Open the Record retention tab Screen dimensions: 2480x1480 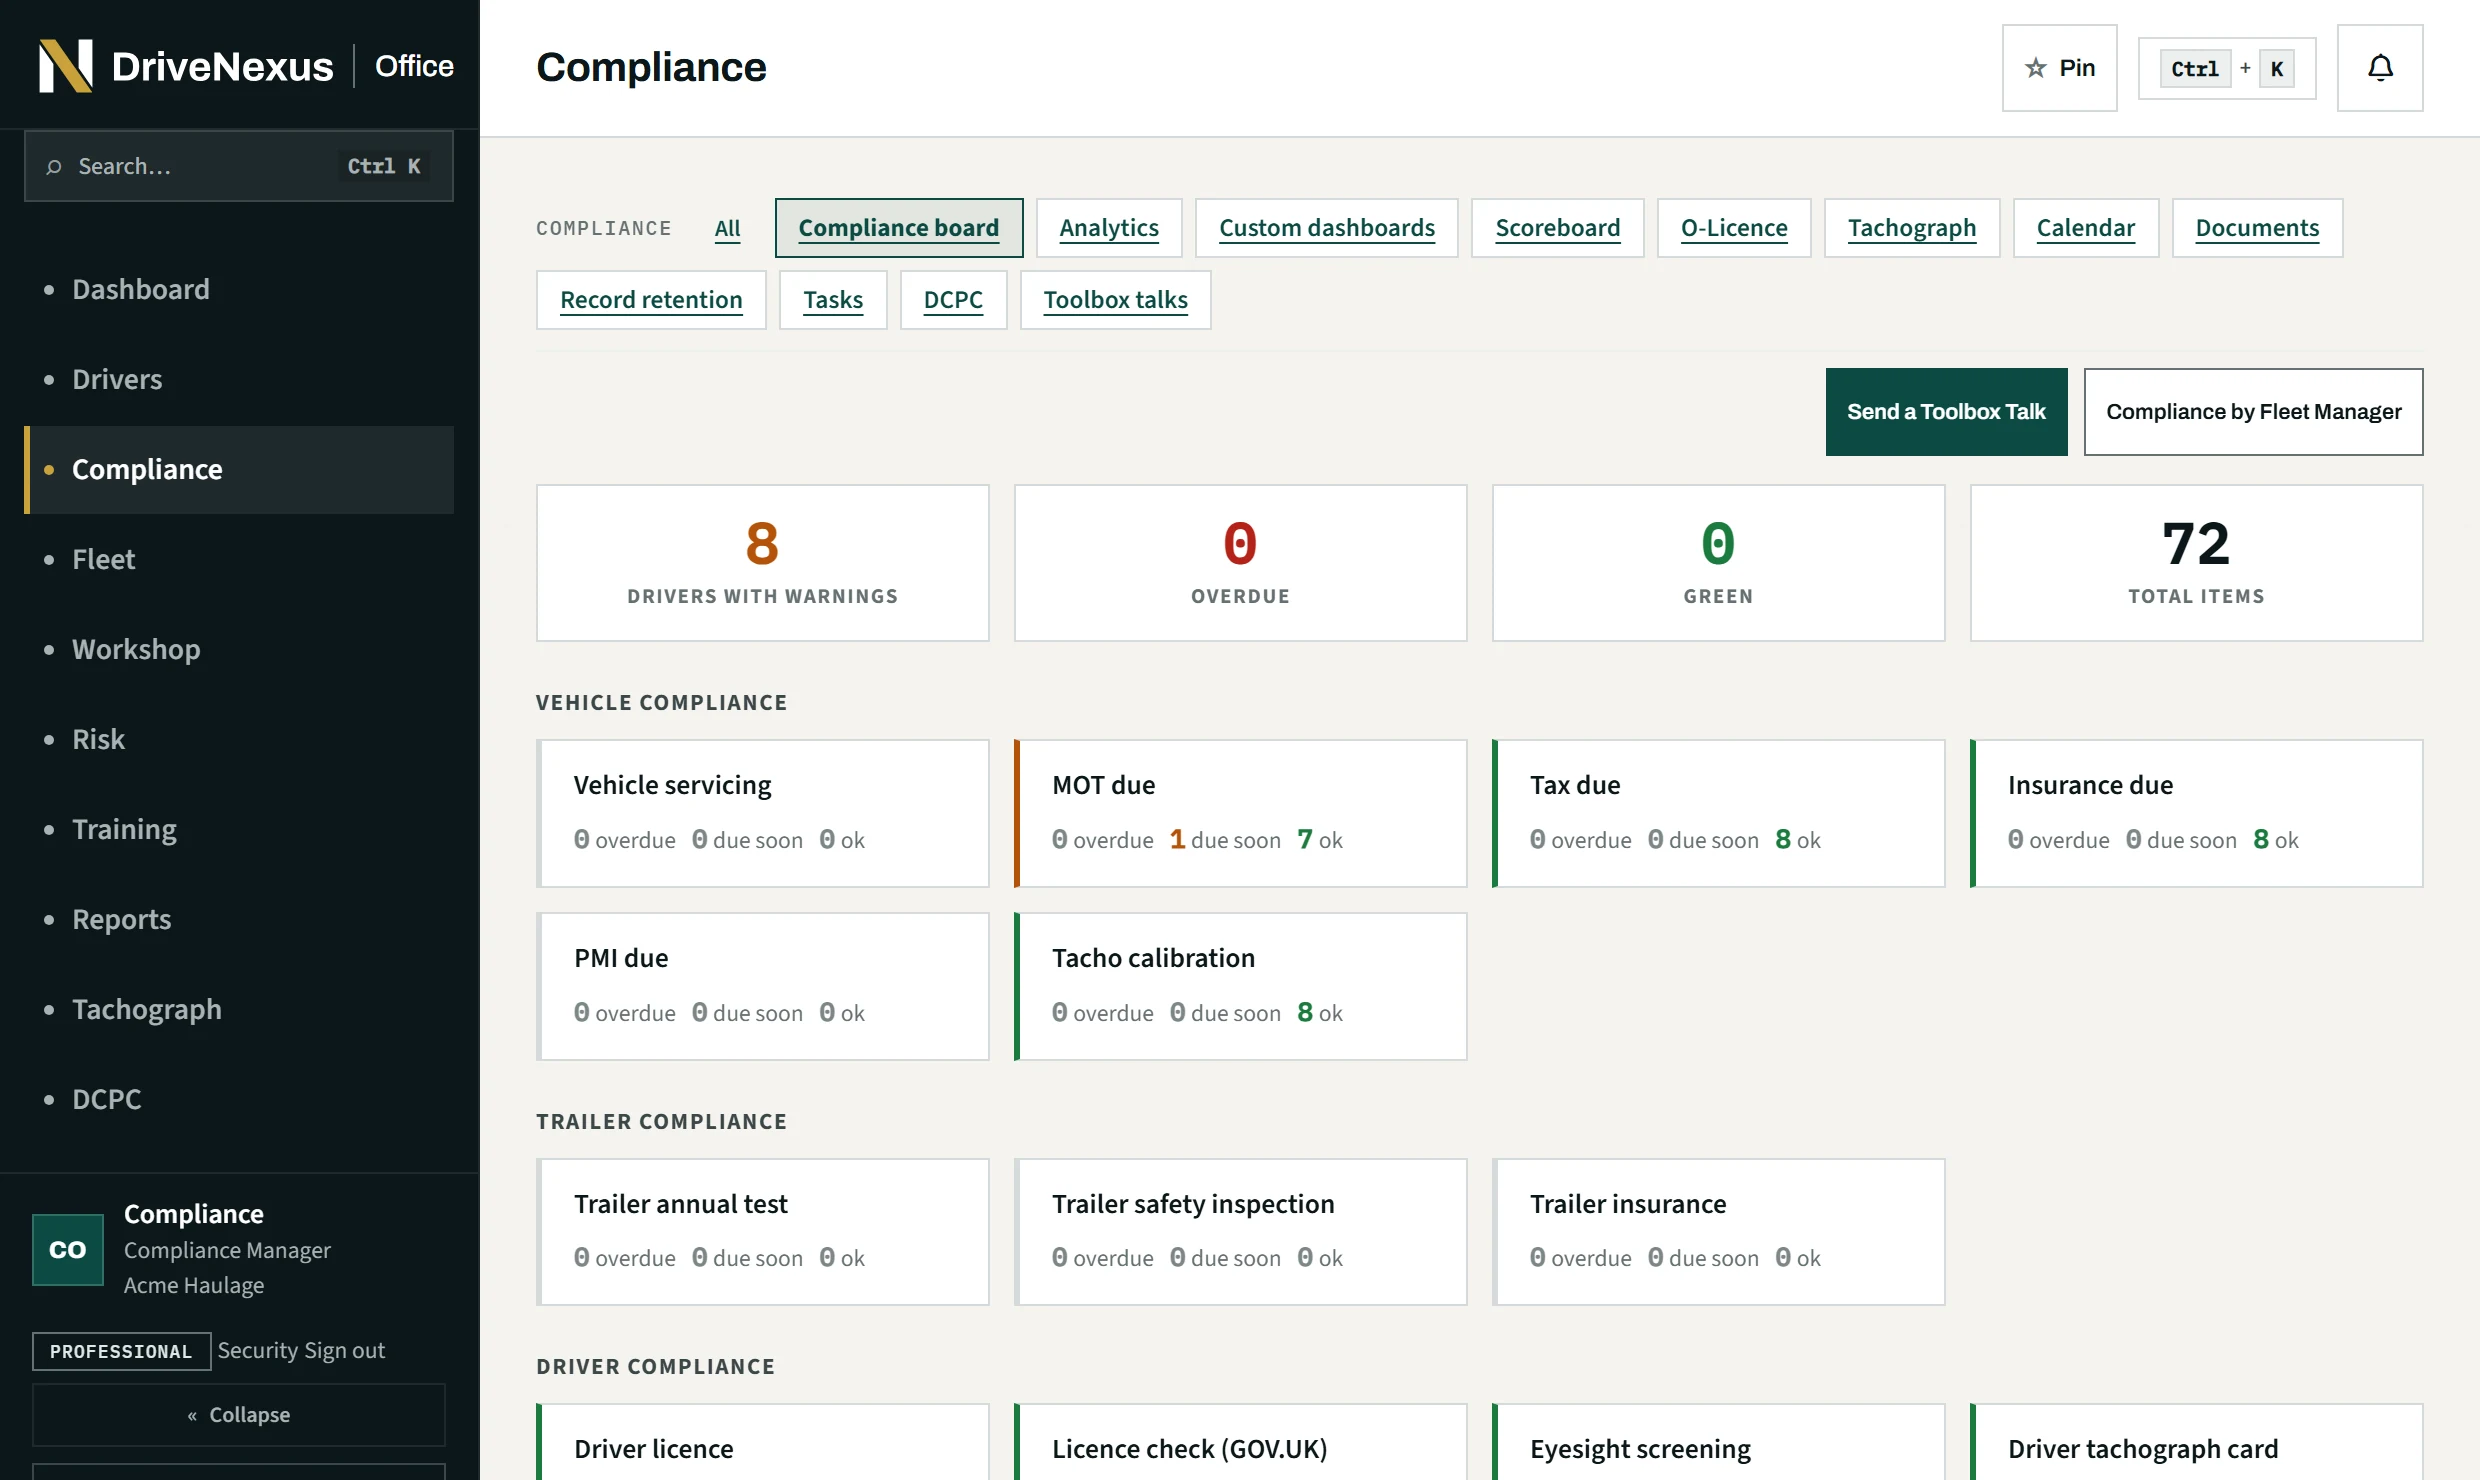pos(651,300)
